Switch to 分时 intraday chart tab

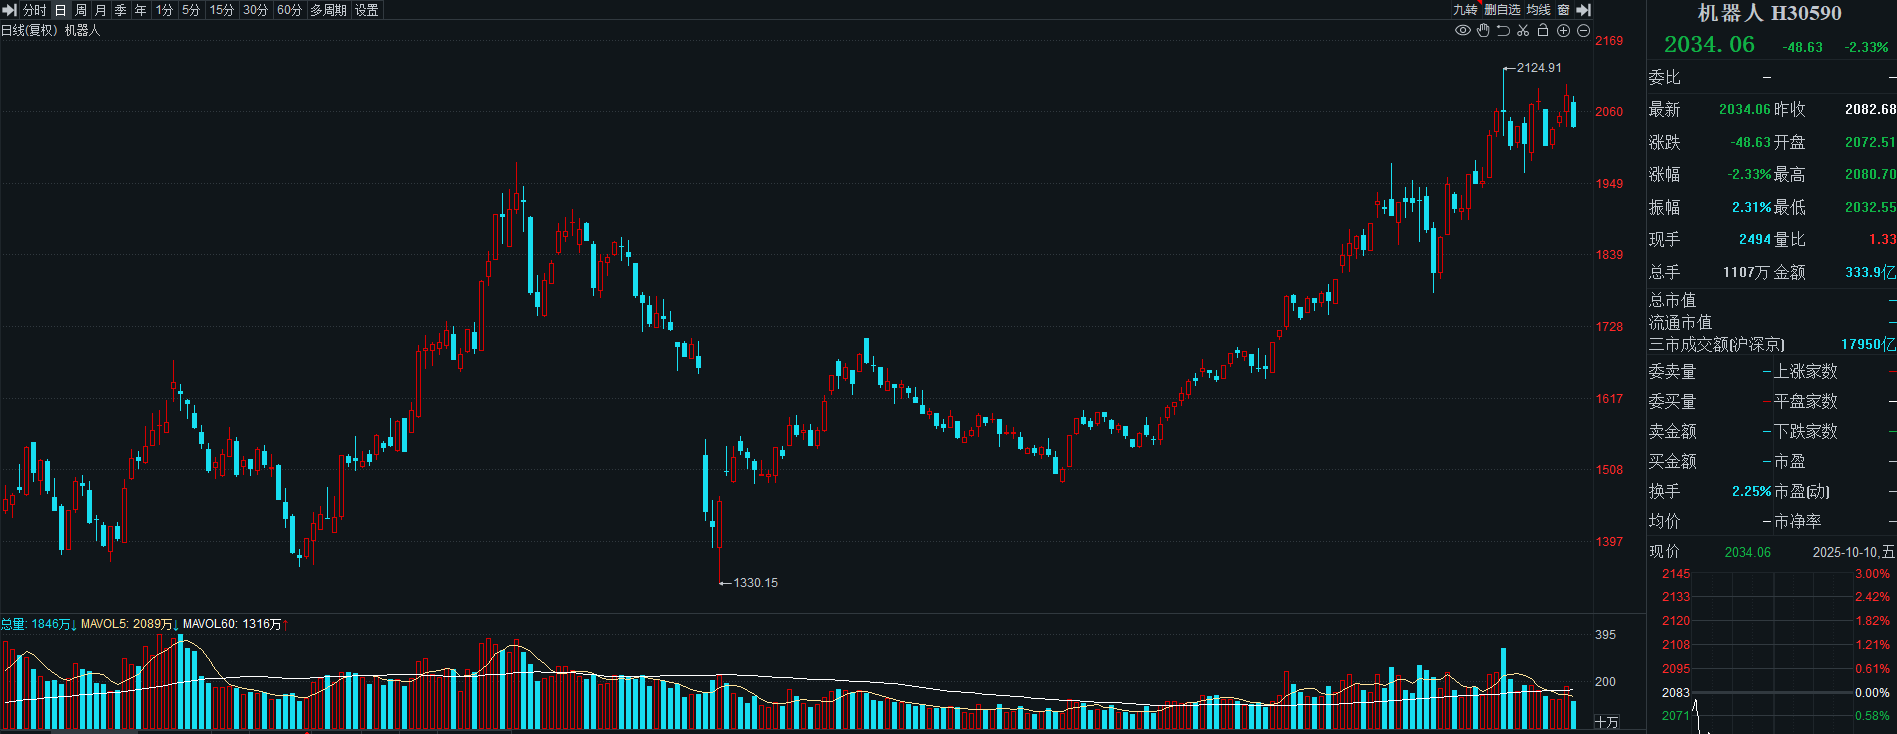coord(35,10)
